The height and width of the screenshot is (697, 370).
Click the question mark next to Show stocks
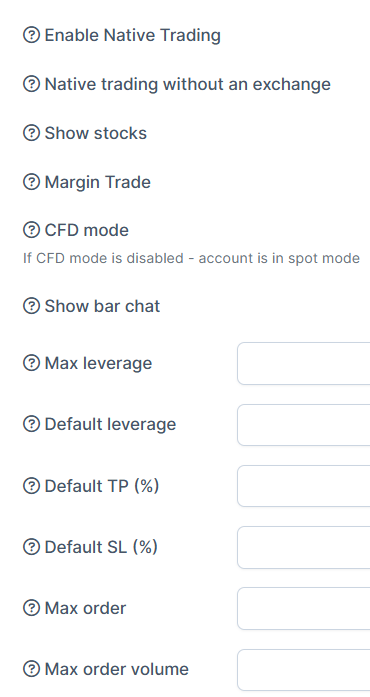click(x=31, y=133)
